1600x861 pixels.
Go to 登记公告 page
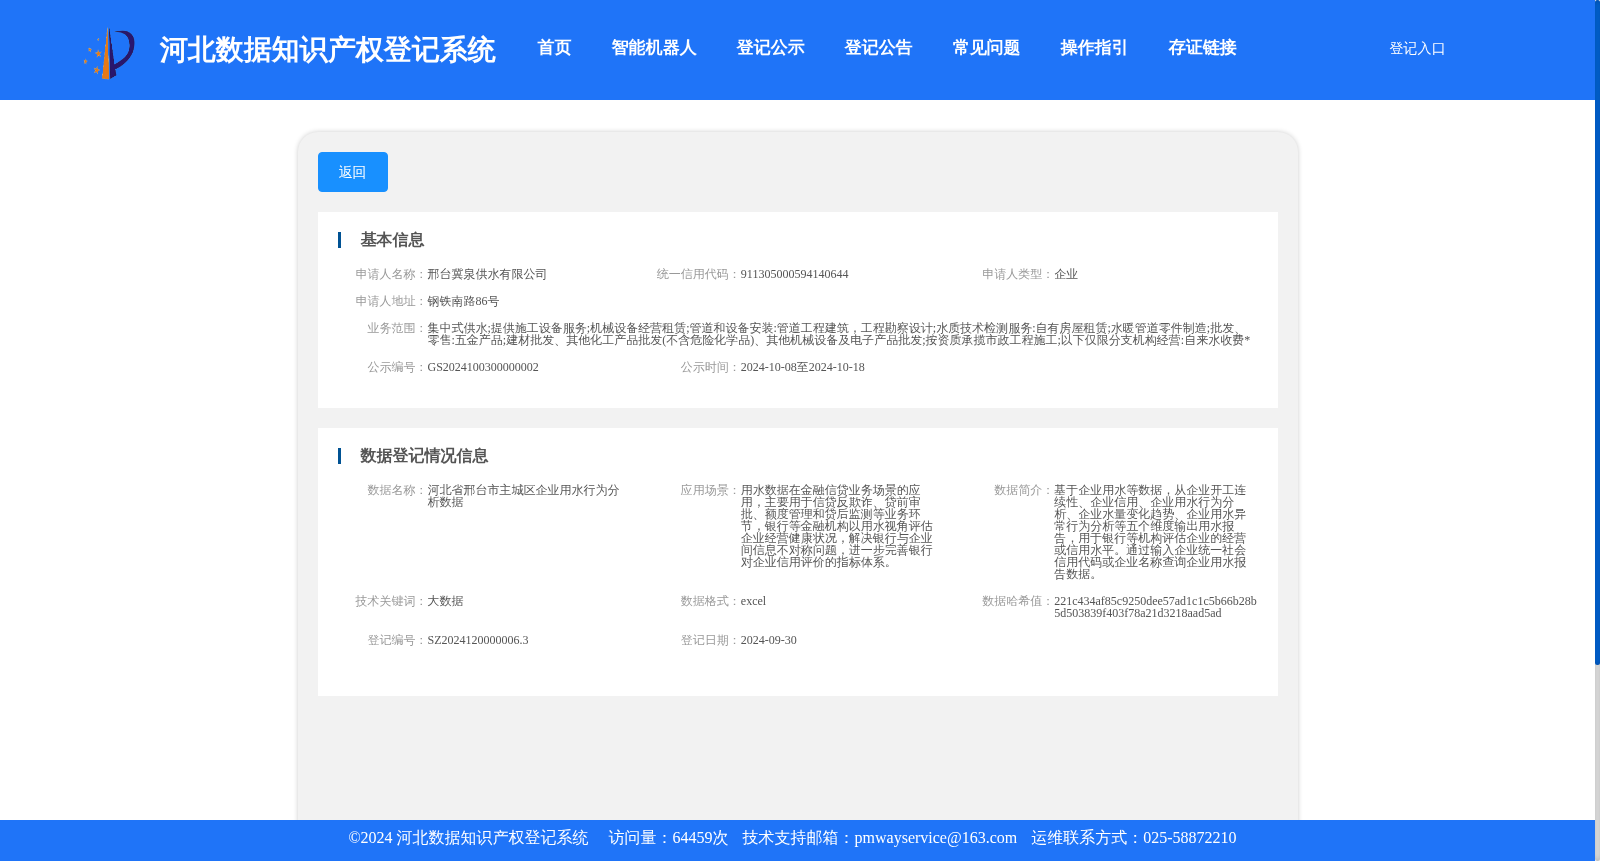click(878, 48)
